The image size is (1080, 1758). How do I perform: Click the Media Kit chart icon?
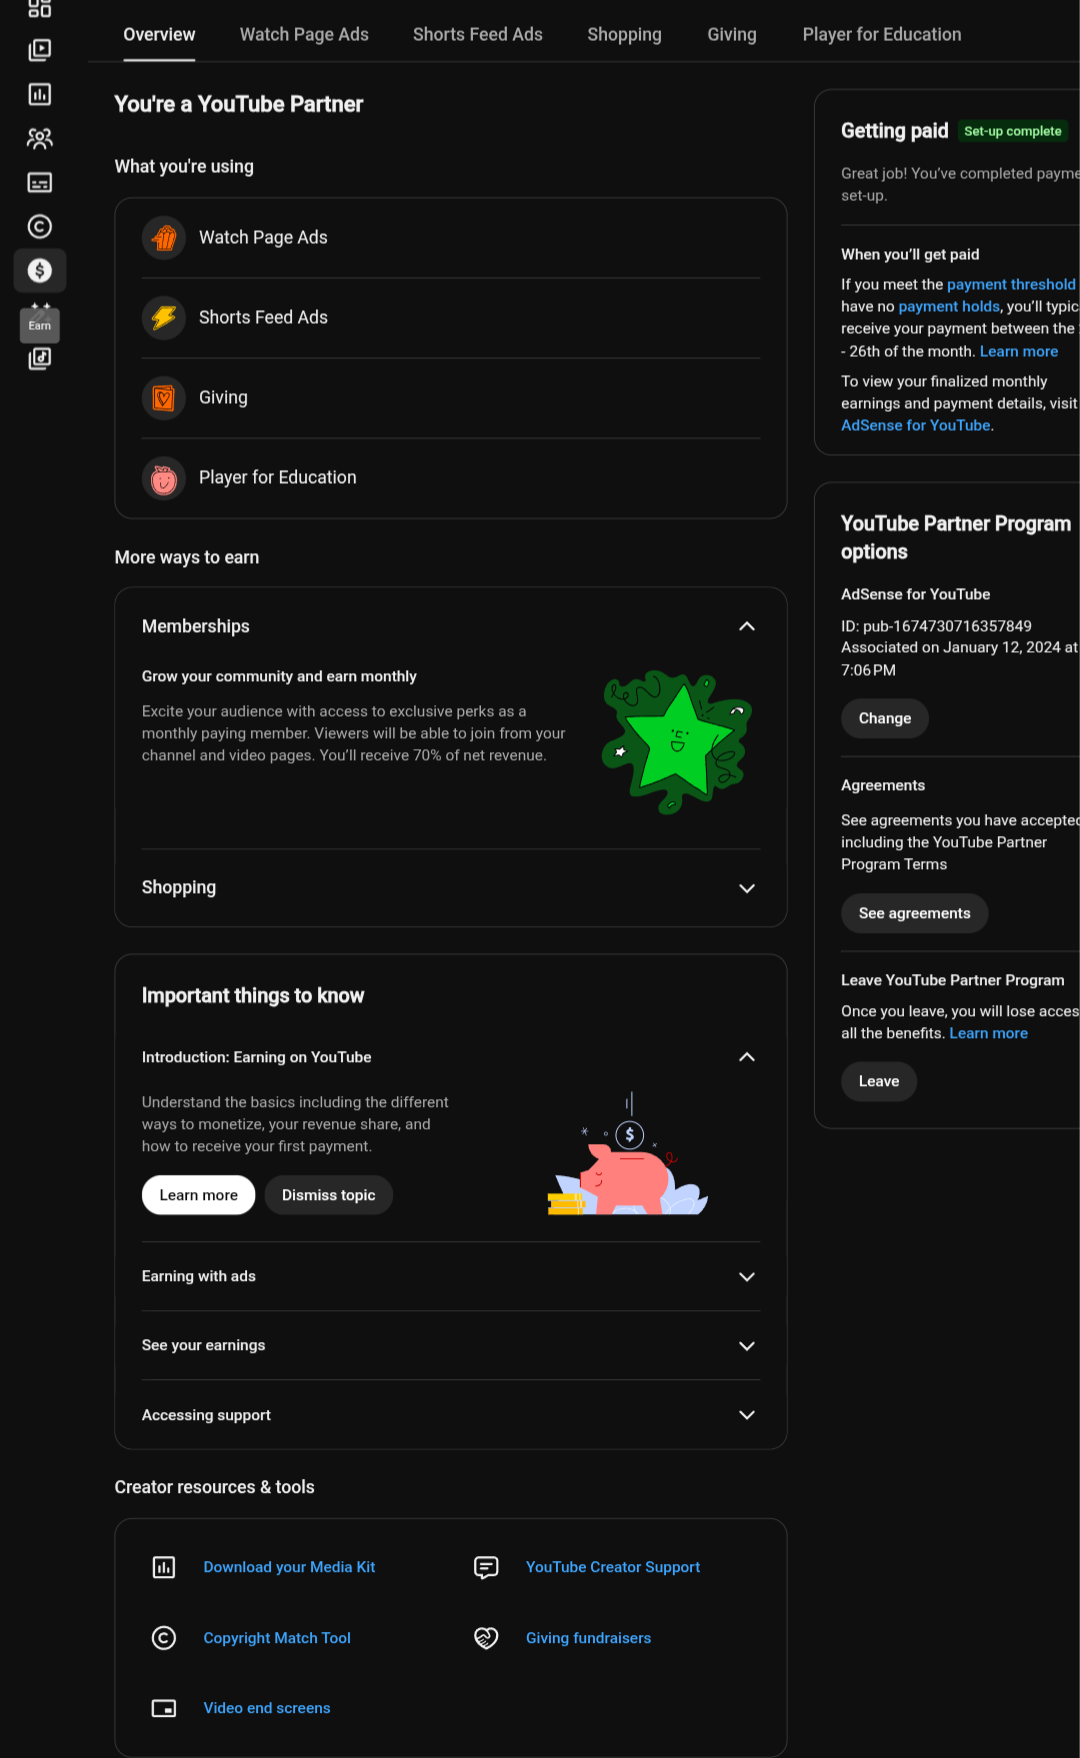click(164, 1567)
